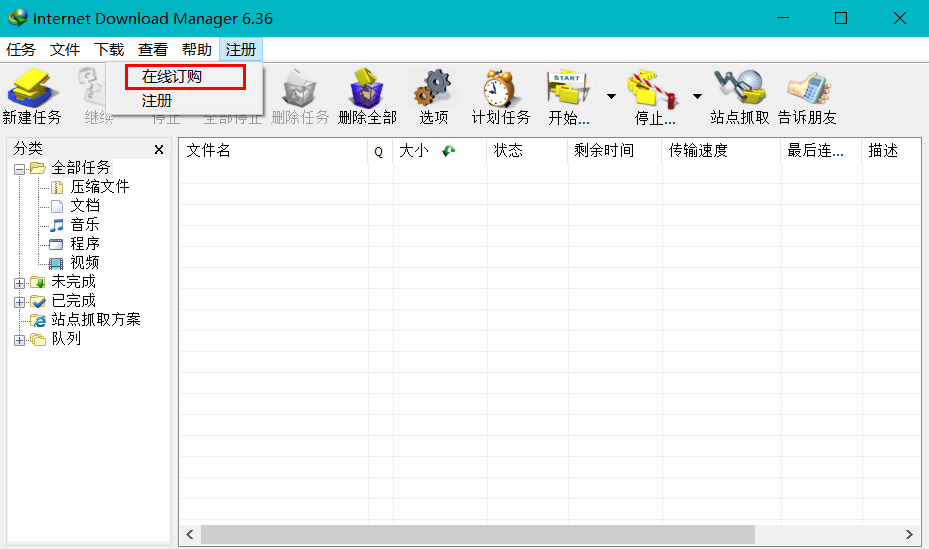Screen dimensions: 929x549
Task: Open 站点抓取 site grabber icon
Action: (x=739, y=88)
